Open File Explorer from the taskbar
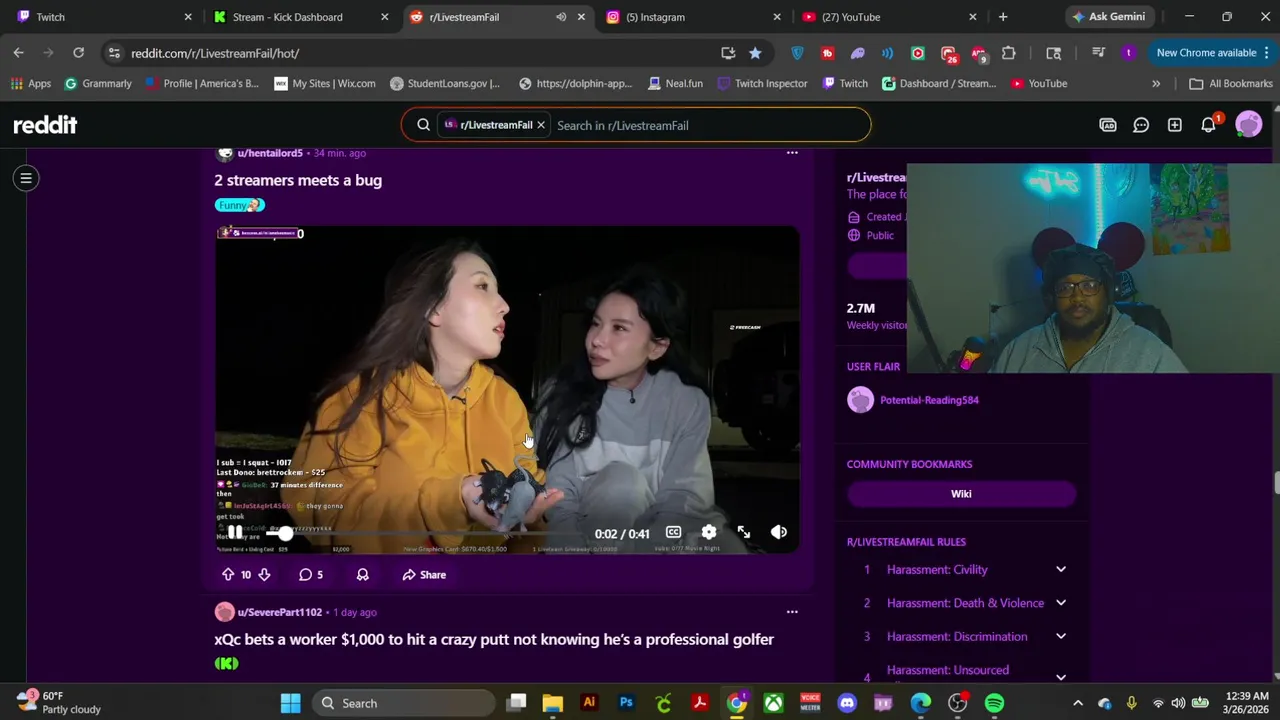The height and width of the screenshot is (720, 1280). pyautogui.click(x=553, y=703)
